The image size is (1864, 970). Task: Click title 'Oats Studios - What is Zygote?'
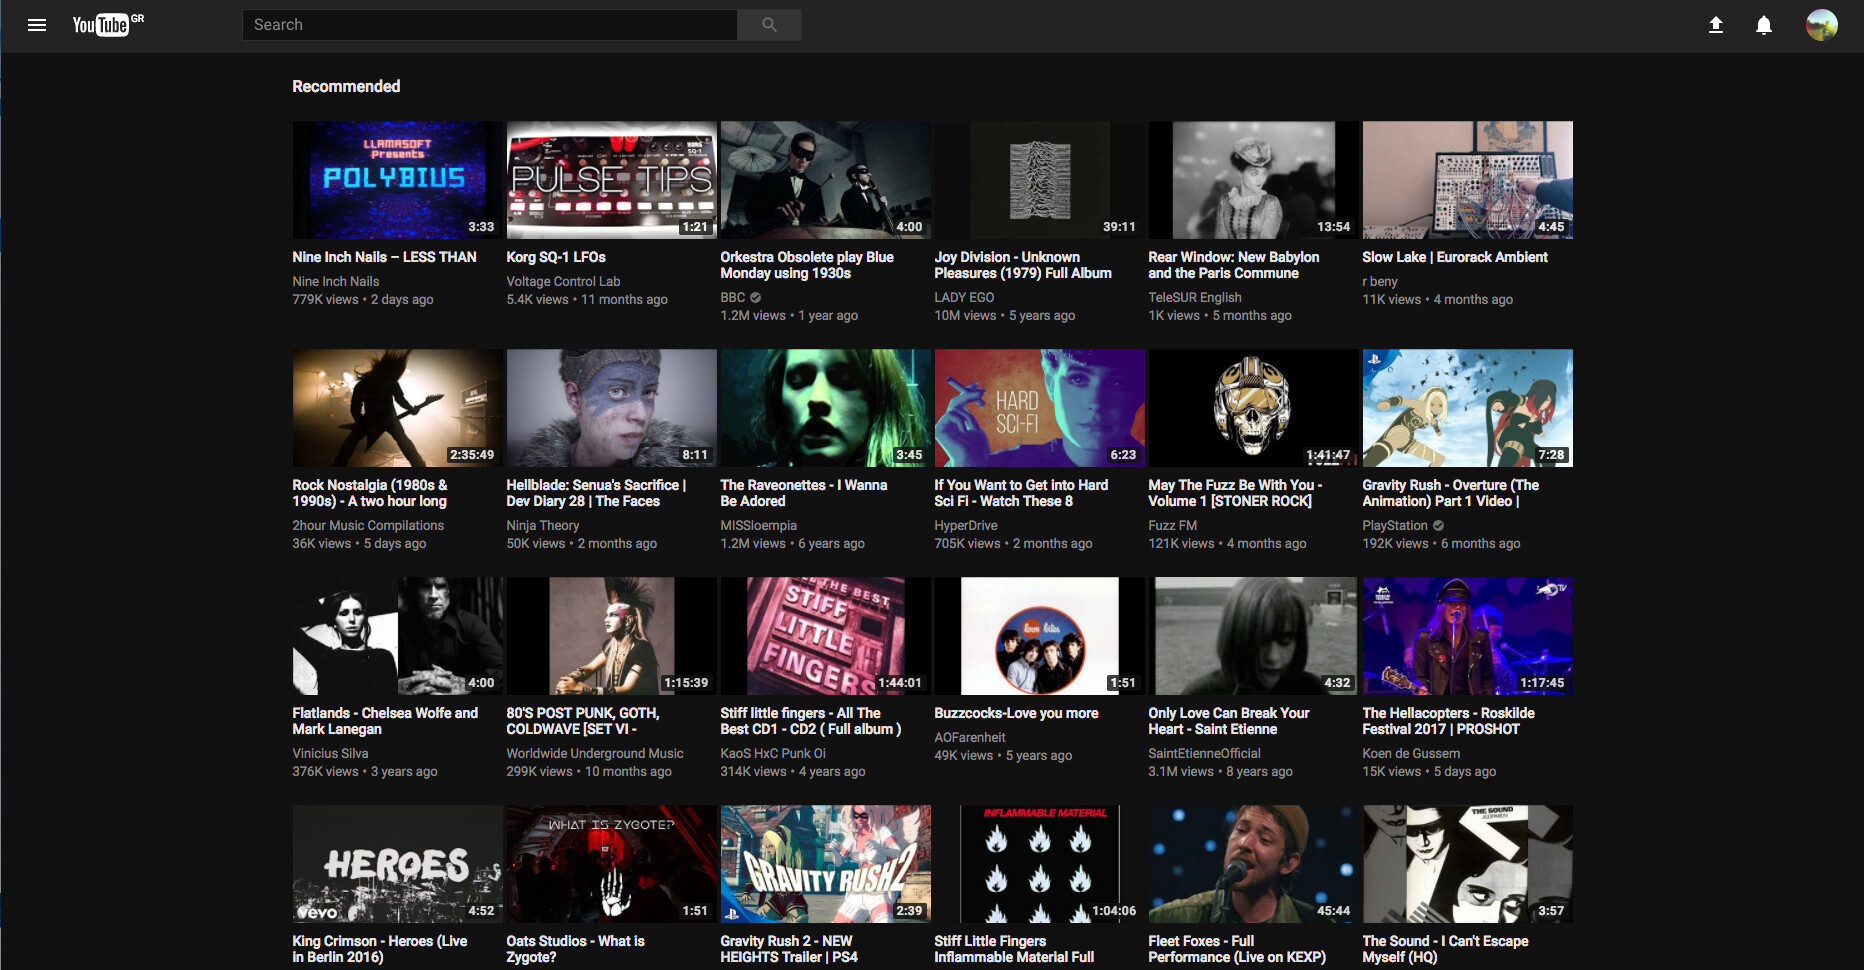pos(575,949)
